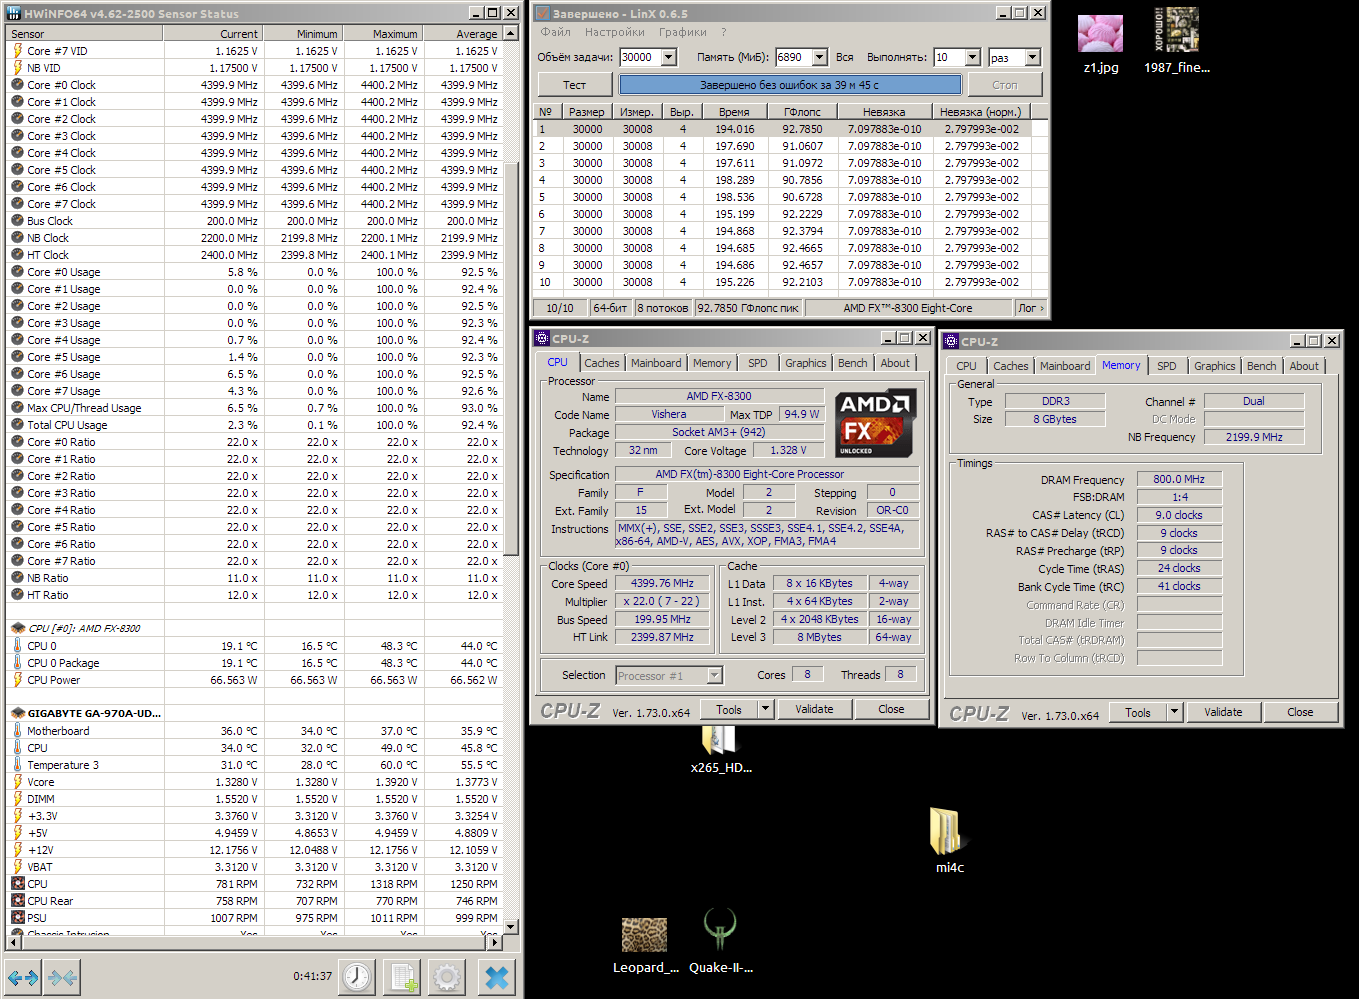Select the z1.jpg desktop icon
Viewport: 1359px width, 999px height.
coord(1101,44)
